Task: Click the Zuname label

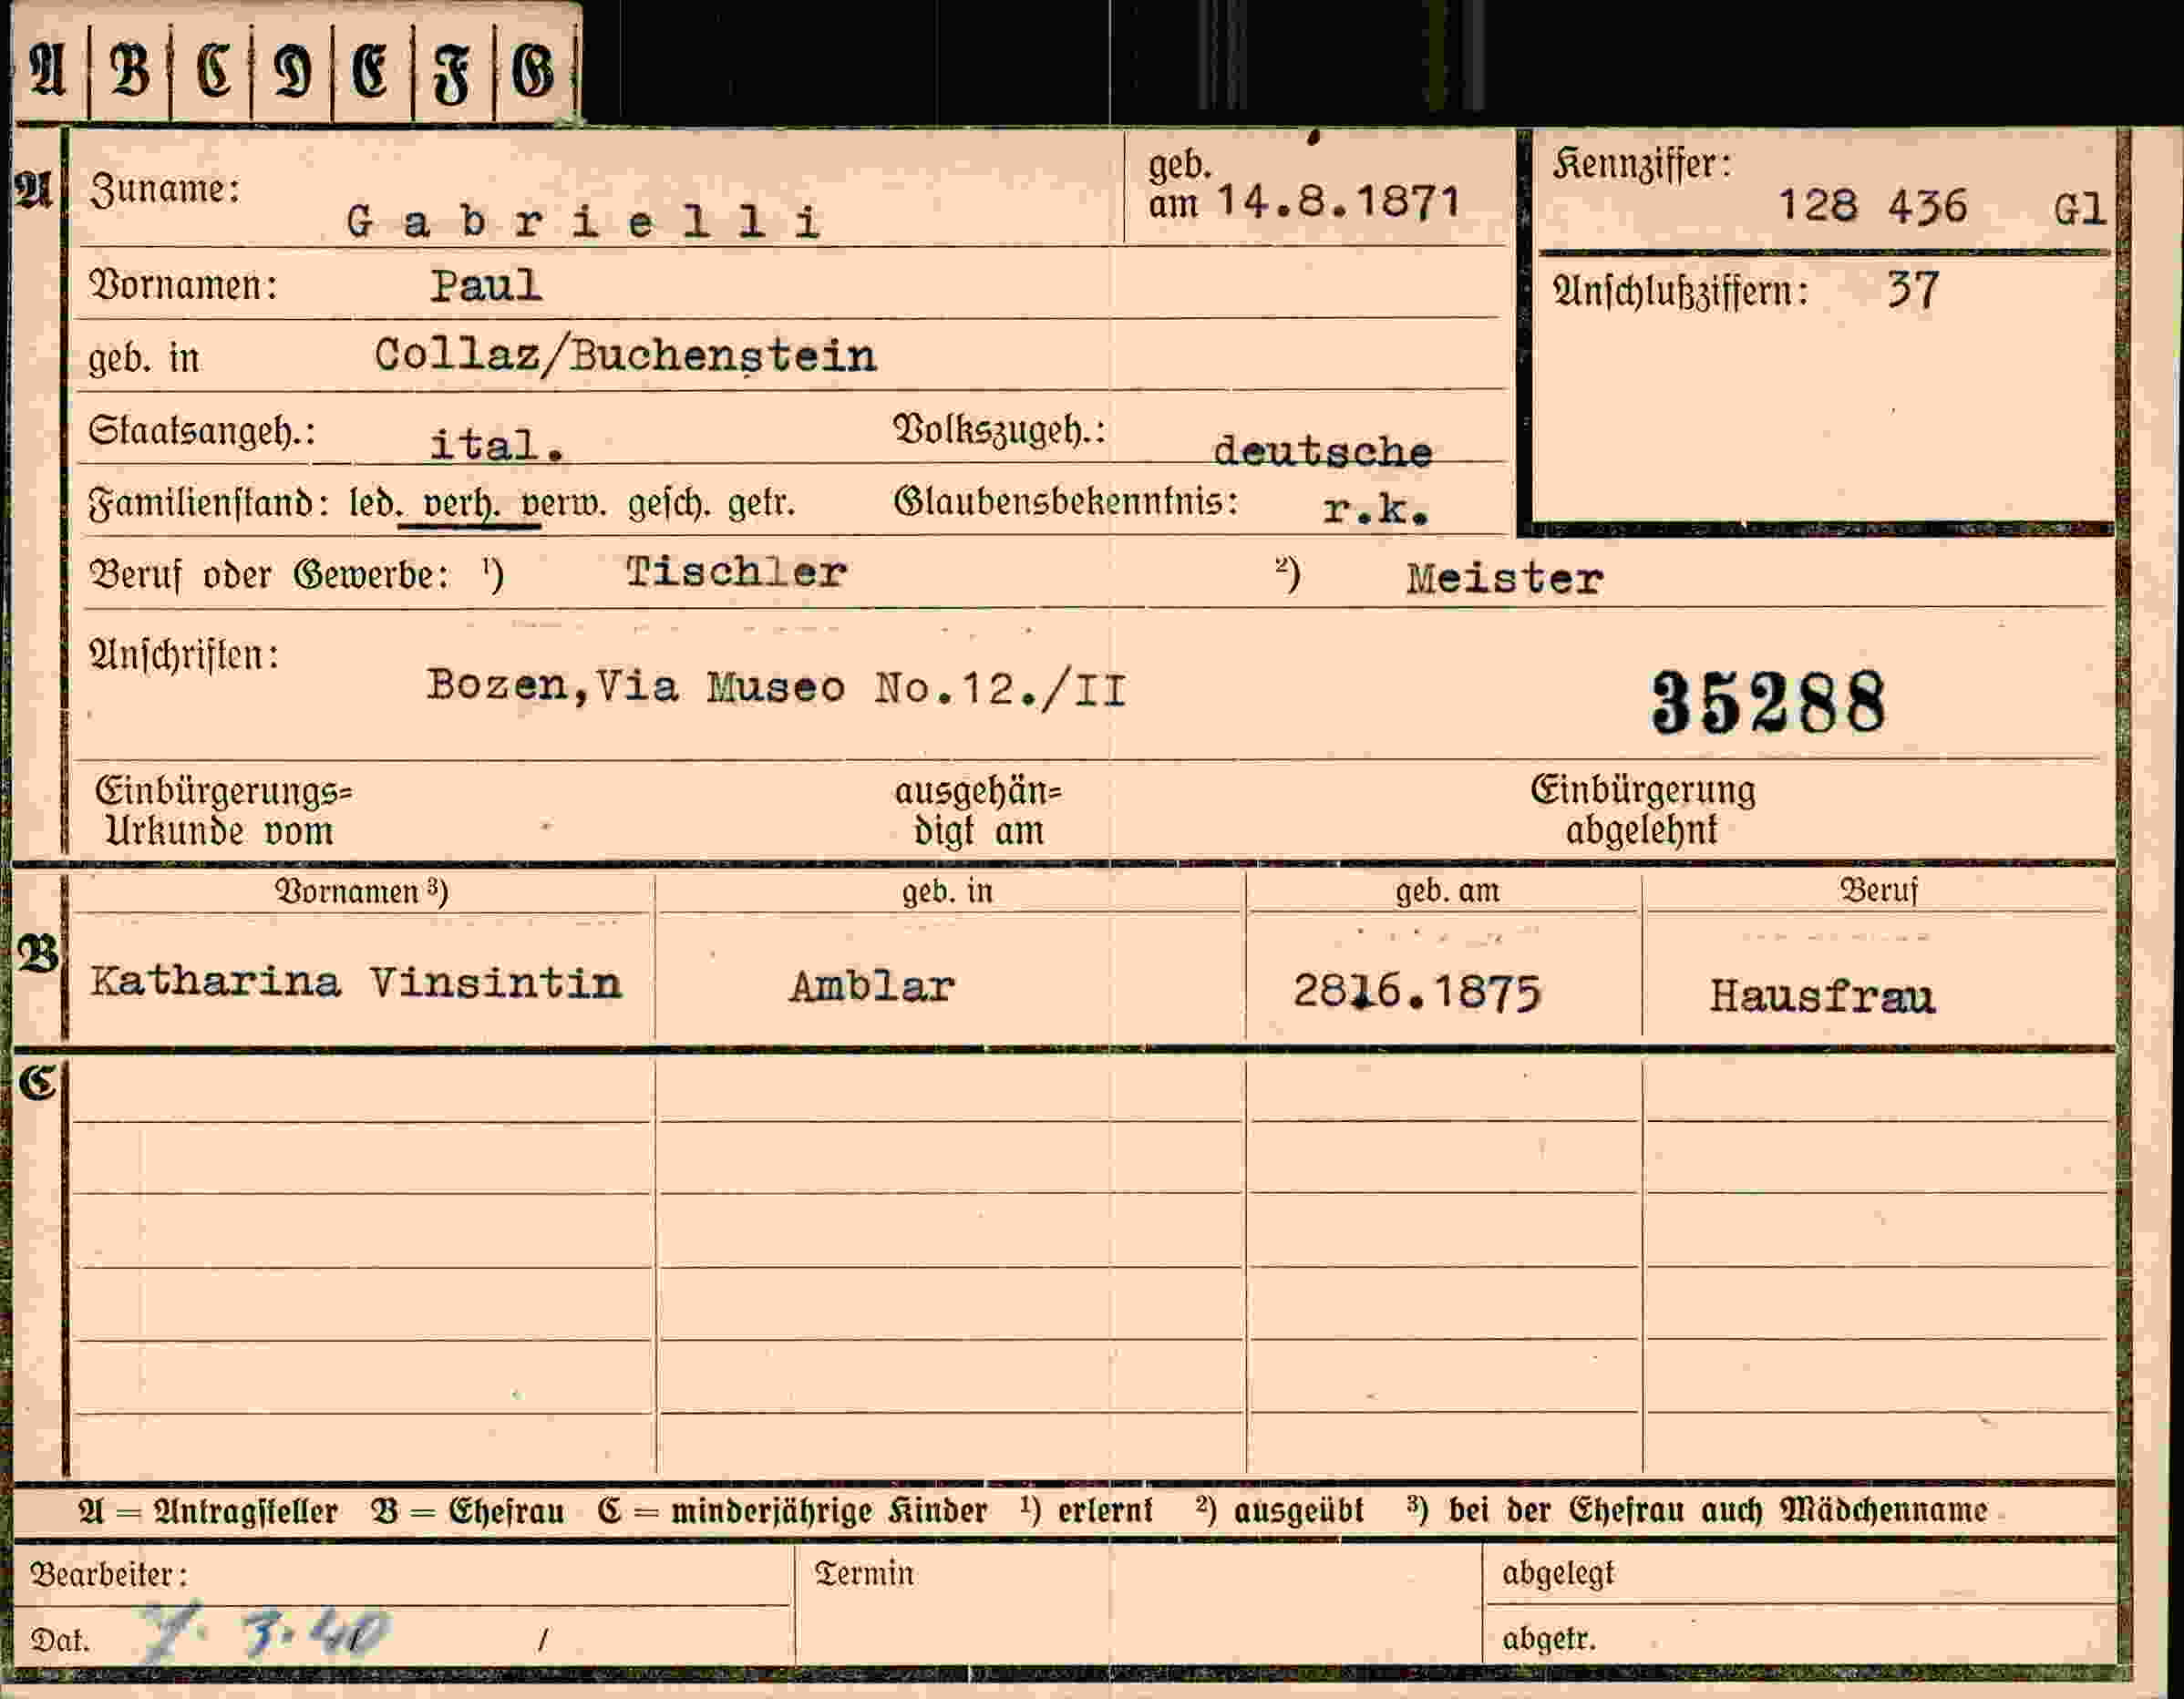Action: pos(165,189)
